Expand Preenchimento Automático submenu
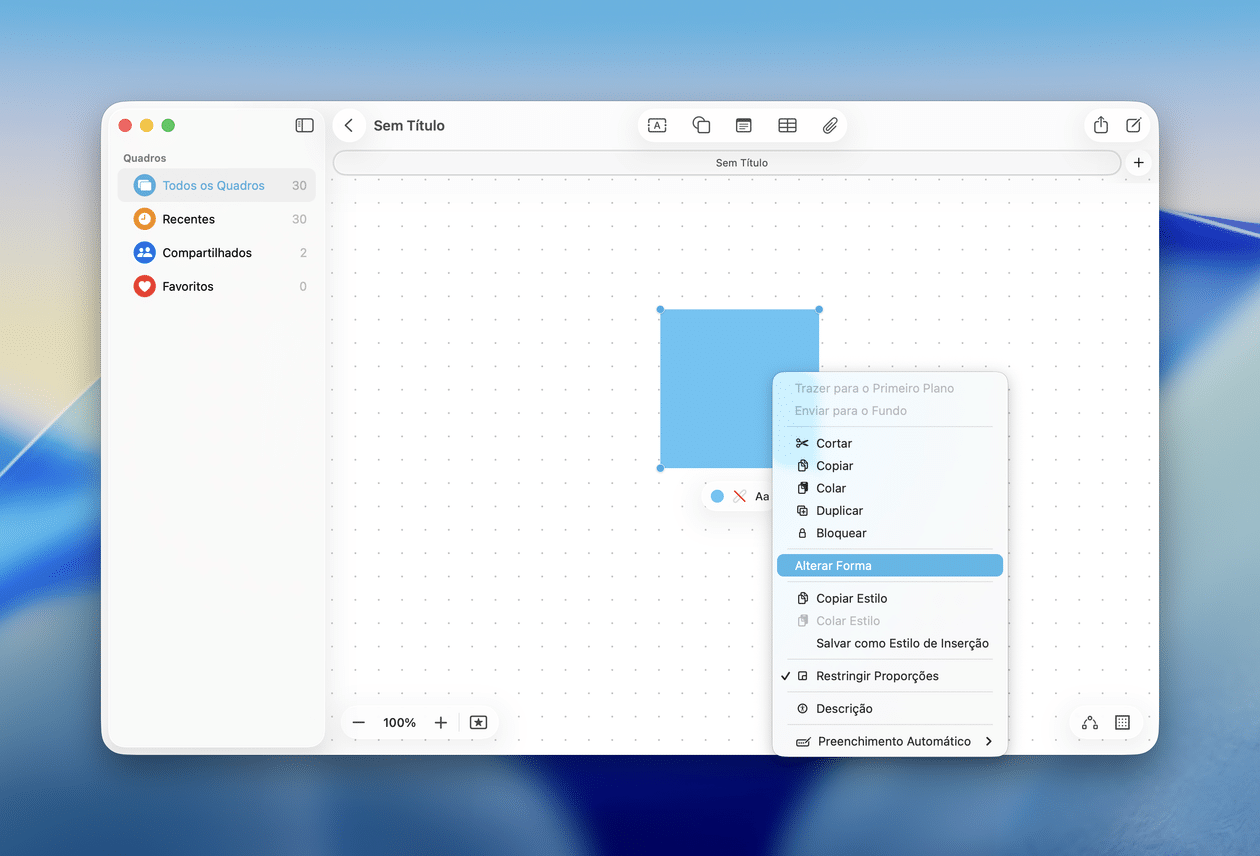Viewport: 1260px width, 856px height. click(x=893, y=741)
